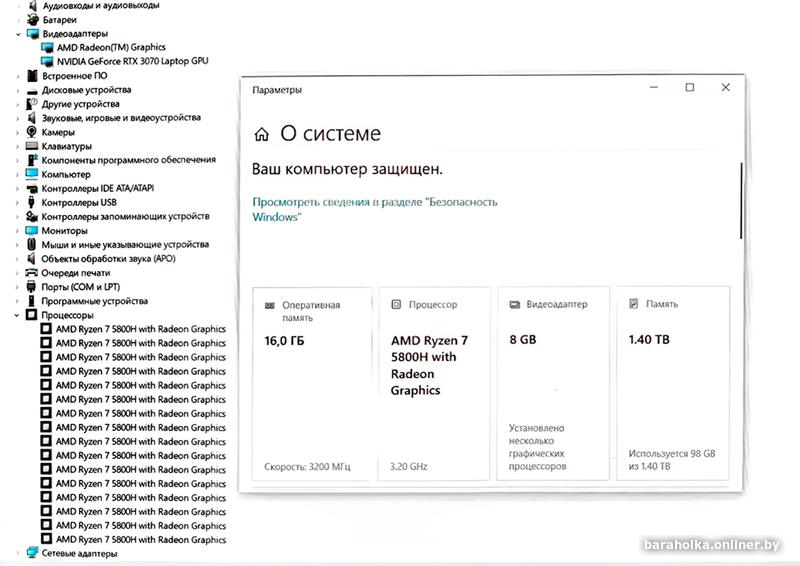
Task: Select the Очереди печати tree row
Action: coord(76,273)
